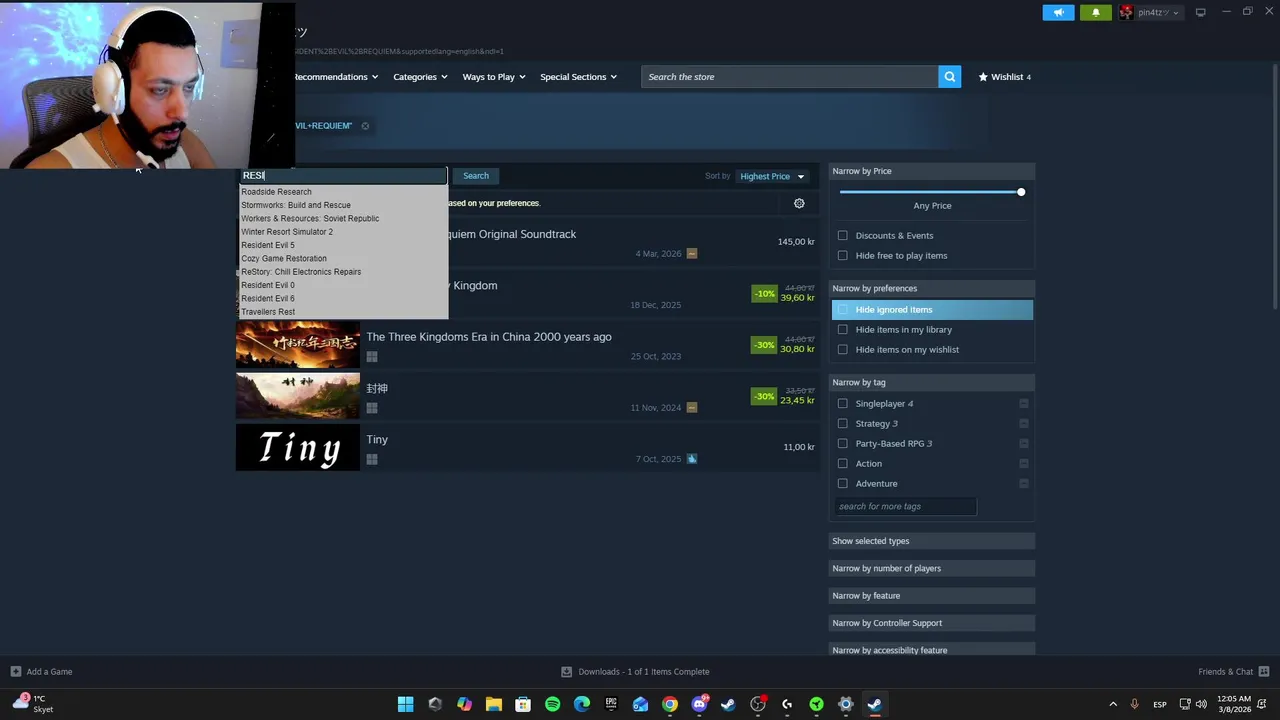Image resolution: width=1280 pixels, height=720 pixels.
Task: Click the active Steam taskbar icon
Action: [x=875, y=704]
